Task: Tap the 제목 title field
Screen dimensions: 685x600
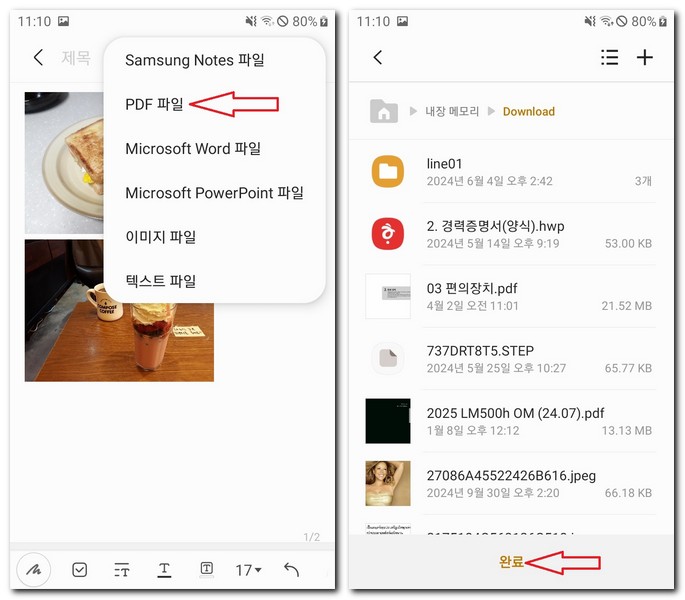Action: coord(76,58)
